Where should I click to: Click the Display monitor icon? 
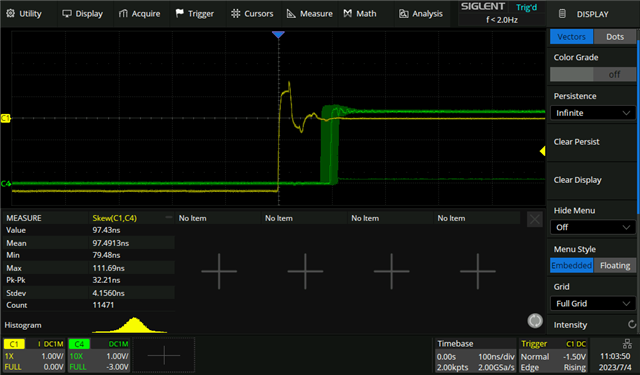point(67,14)
